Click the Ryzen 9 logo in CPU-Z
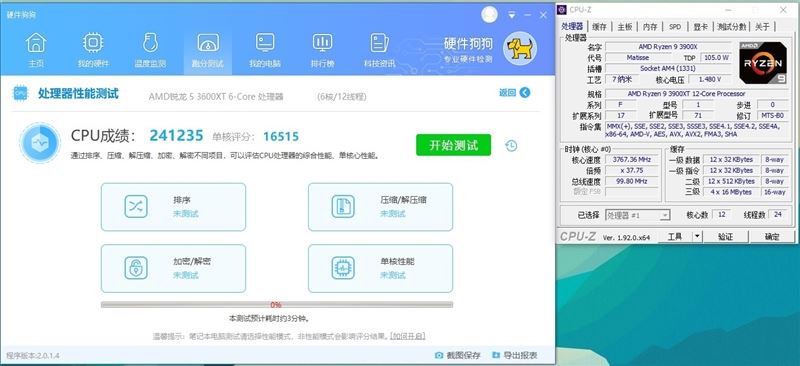Screen dimensions: 800x366 [762, 63]
